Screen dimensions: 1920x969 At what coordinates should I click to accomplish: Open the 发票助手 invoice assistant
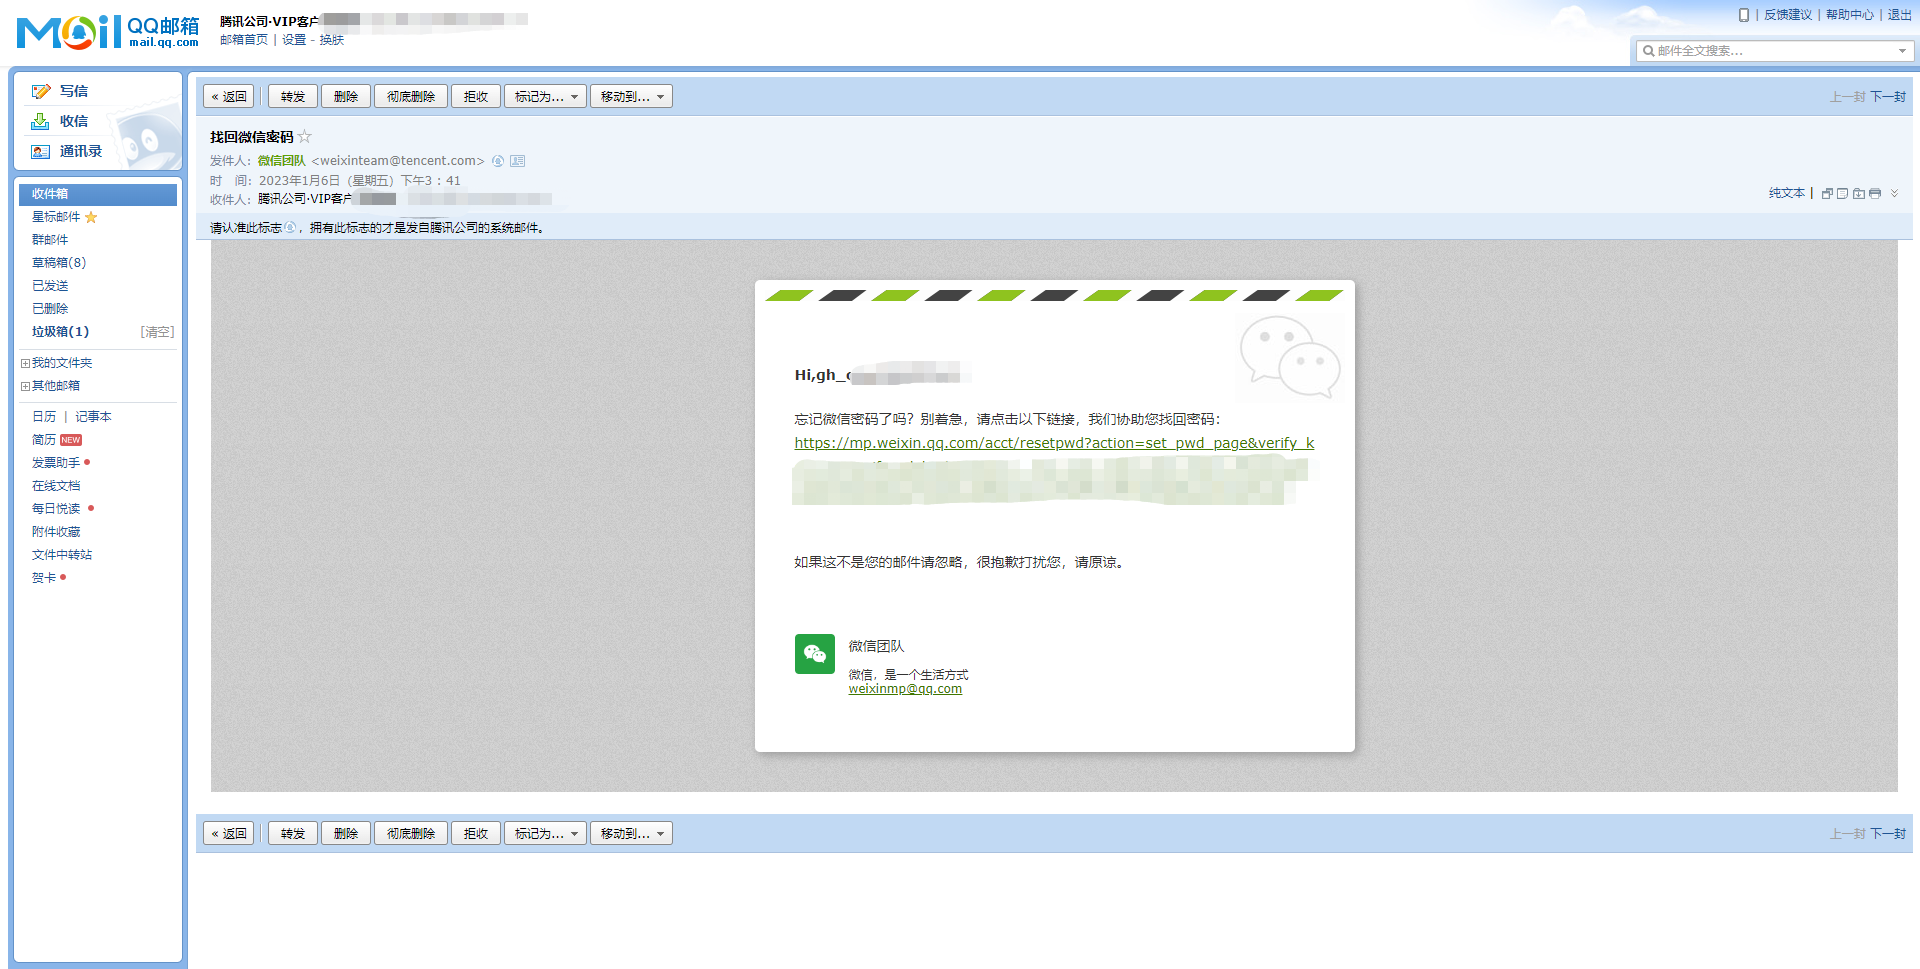(56, 463)
